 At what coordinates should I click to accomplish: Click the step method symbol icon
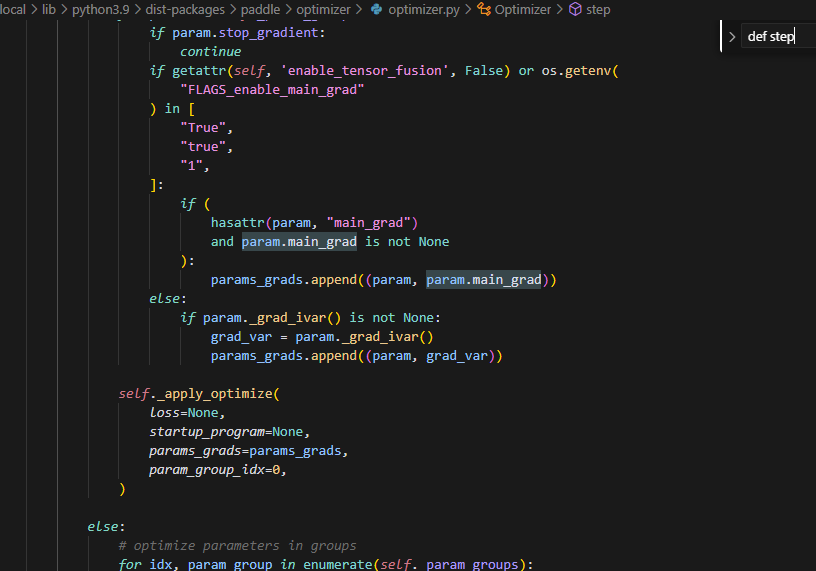click(x=575, y=9)
